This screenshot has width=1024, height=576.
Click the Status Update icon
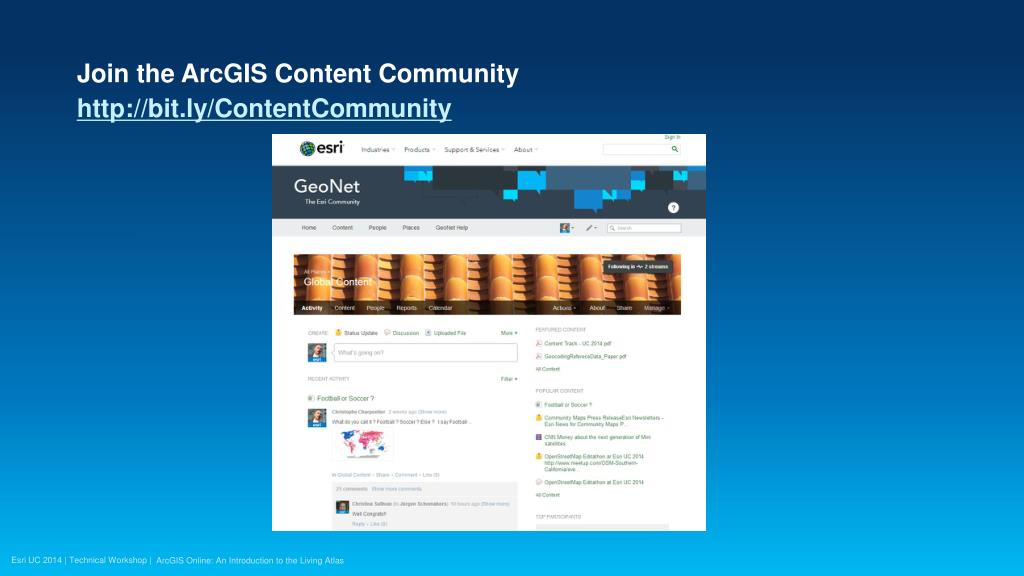click(338, 332)
